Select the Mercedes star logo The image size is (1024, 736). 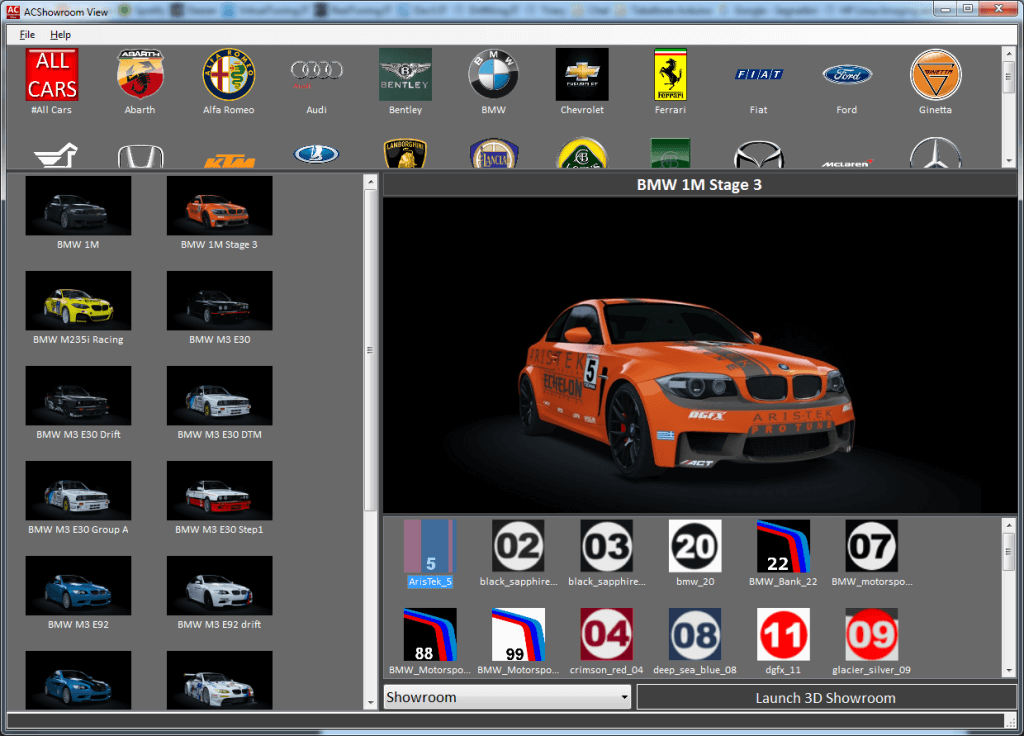click(x=935, y=153)
